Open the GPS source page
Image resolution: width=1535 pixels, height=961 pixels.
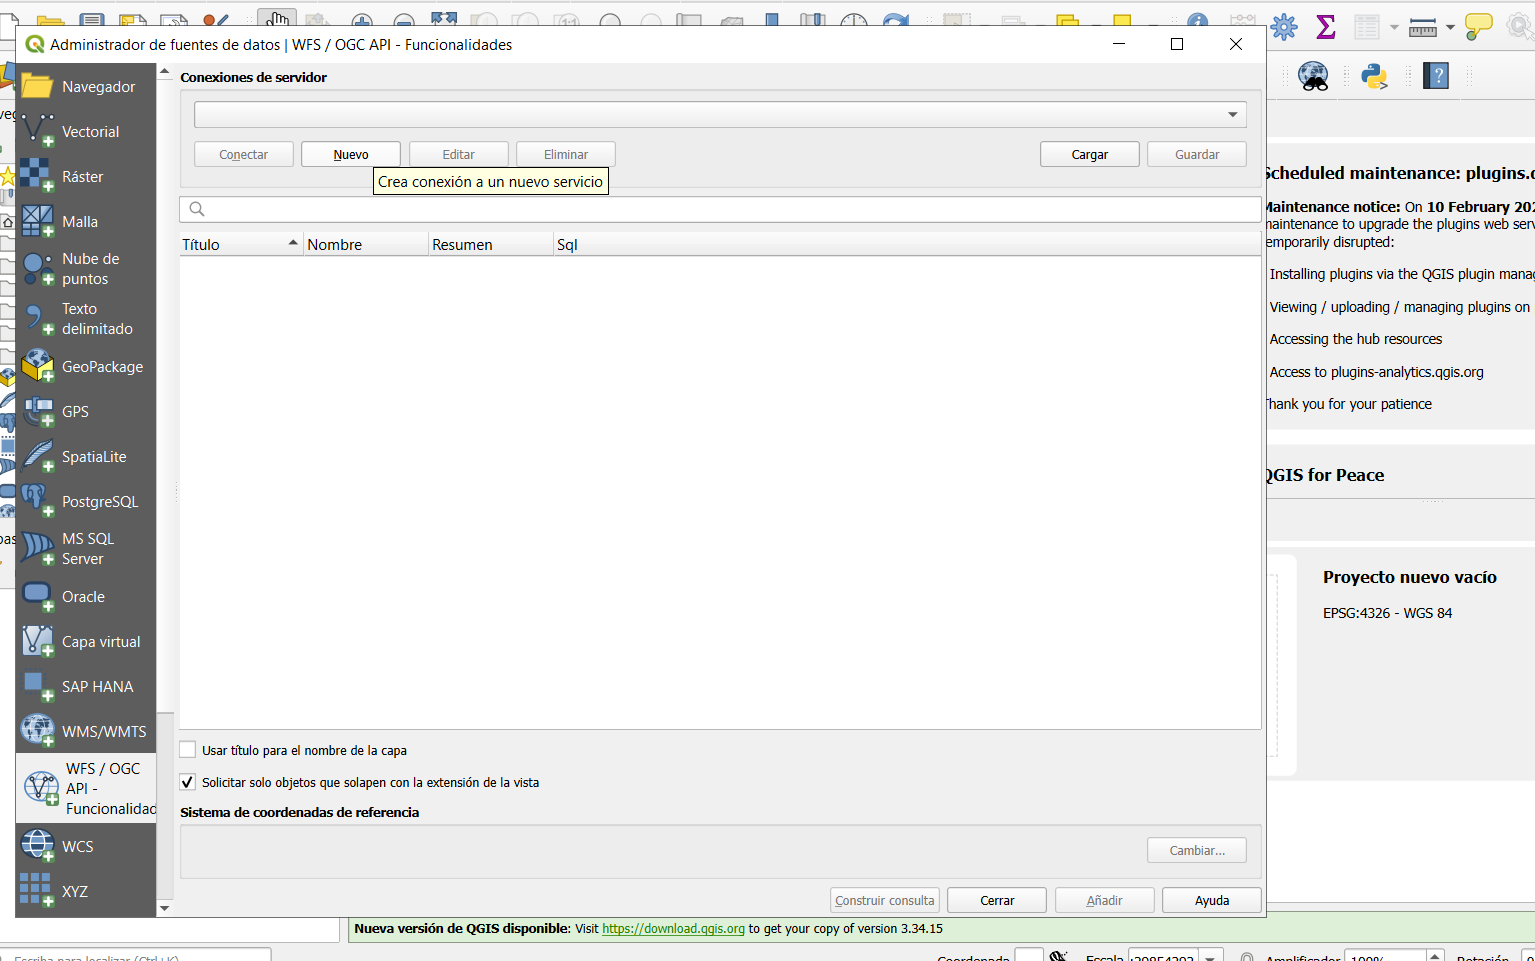click(86, 412)
